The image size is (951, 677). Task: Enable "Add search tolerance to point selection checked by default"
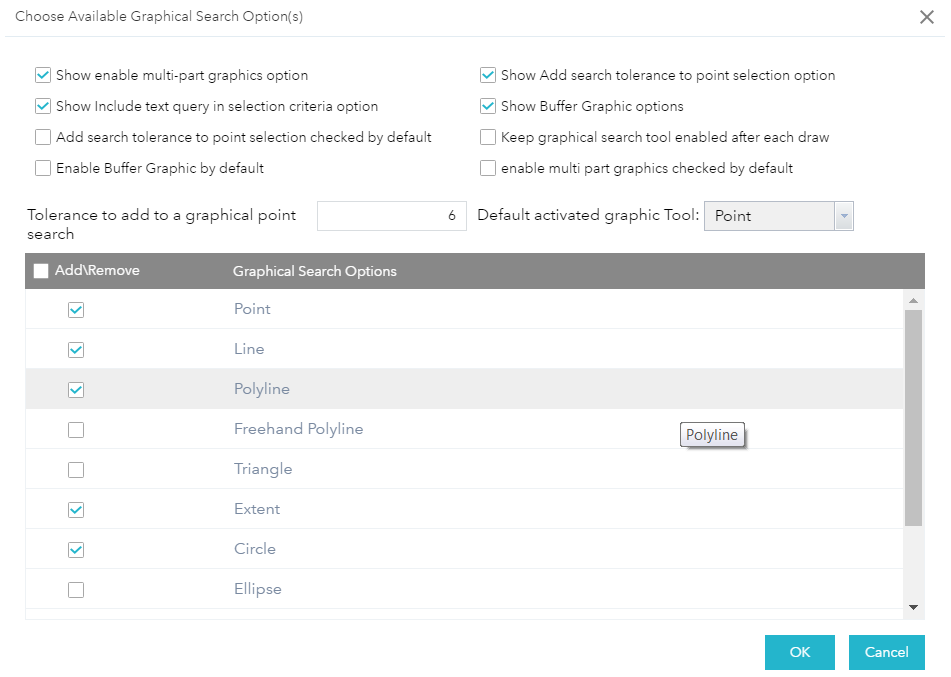click(x=43, y=136)
